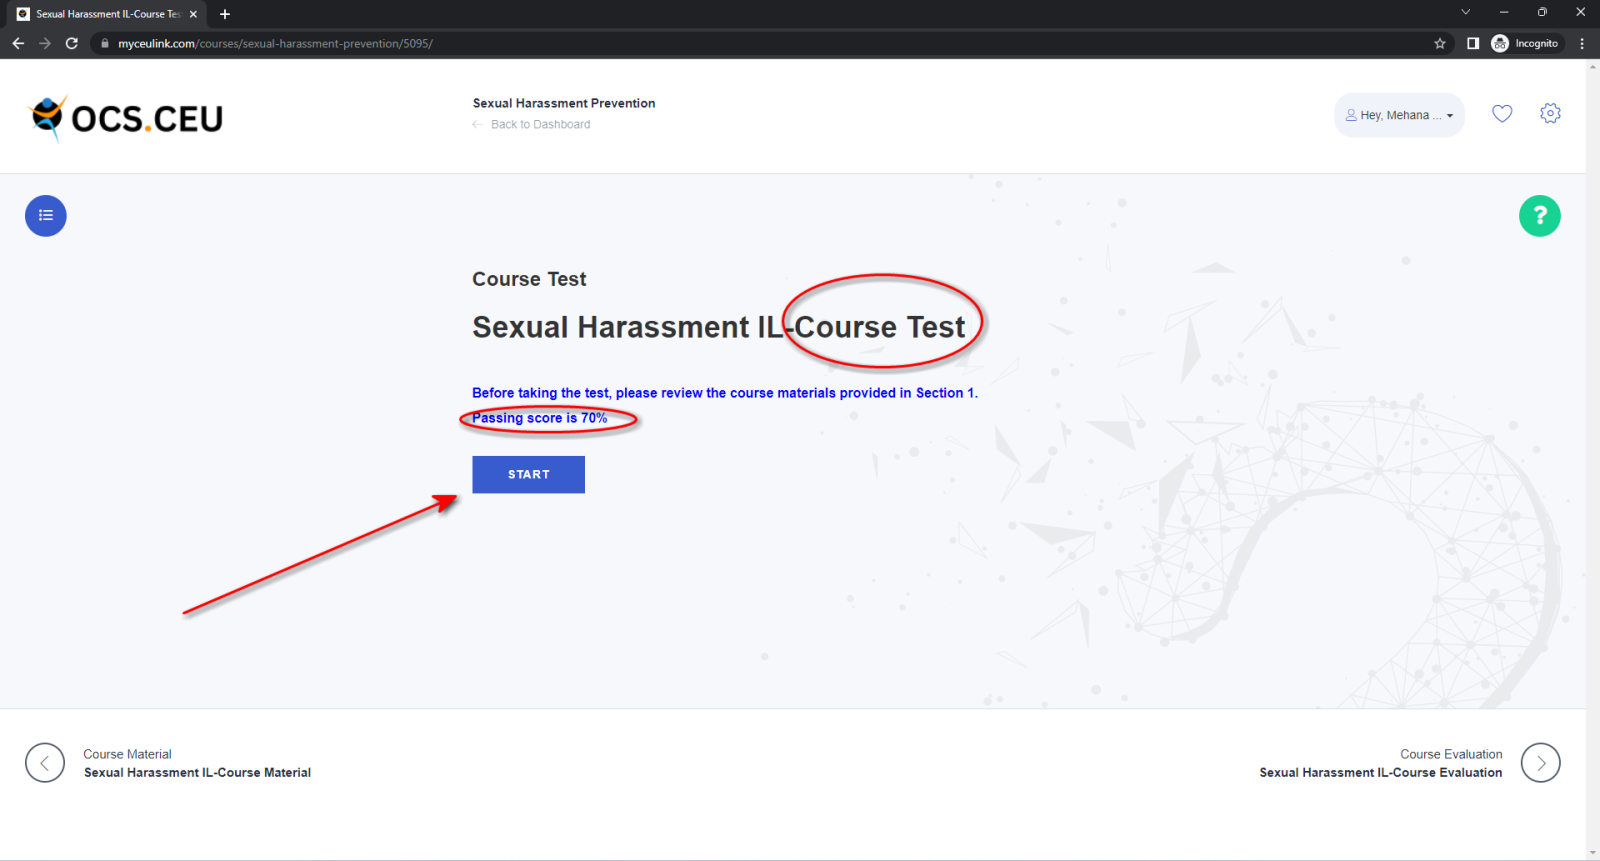The width and height of the screenshot is (1600, 861).
Task: Go to previous section with left arrow circle
Action: point(45,763)
